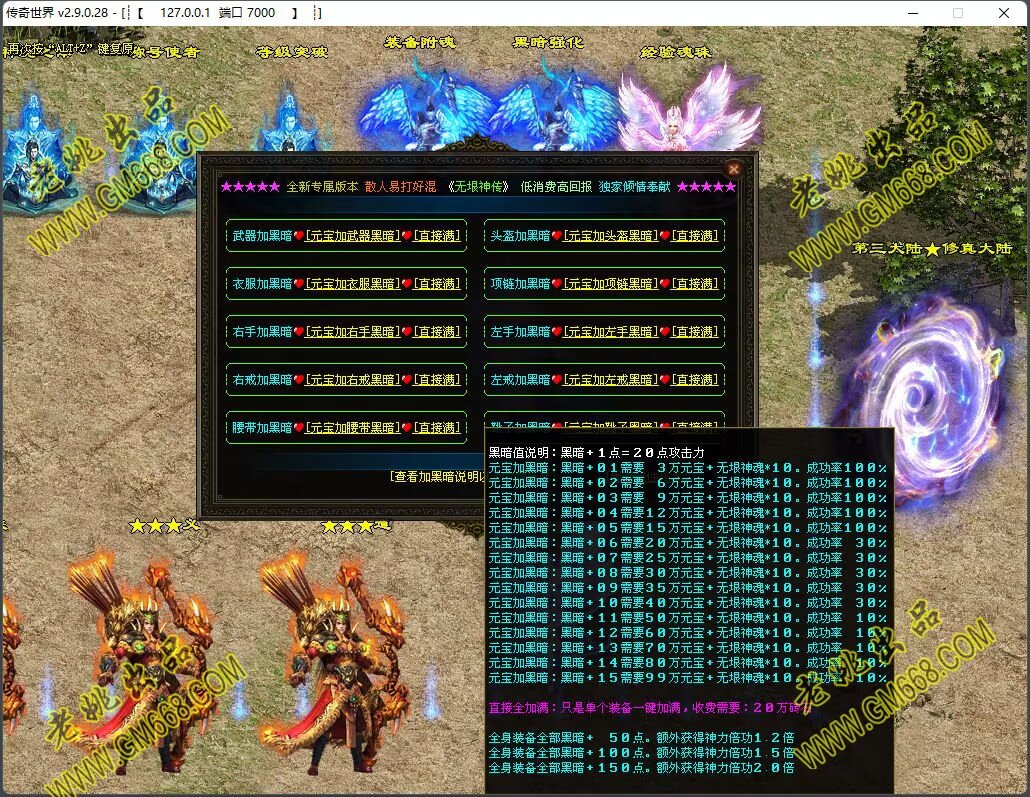Click the [元宝加武器黑暗] link
This screenshot has height=797, width=1030.
coord(352,236)
